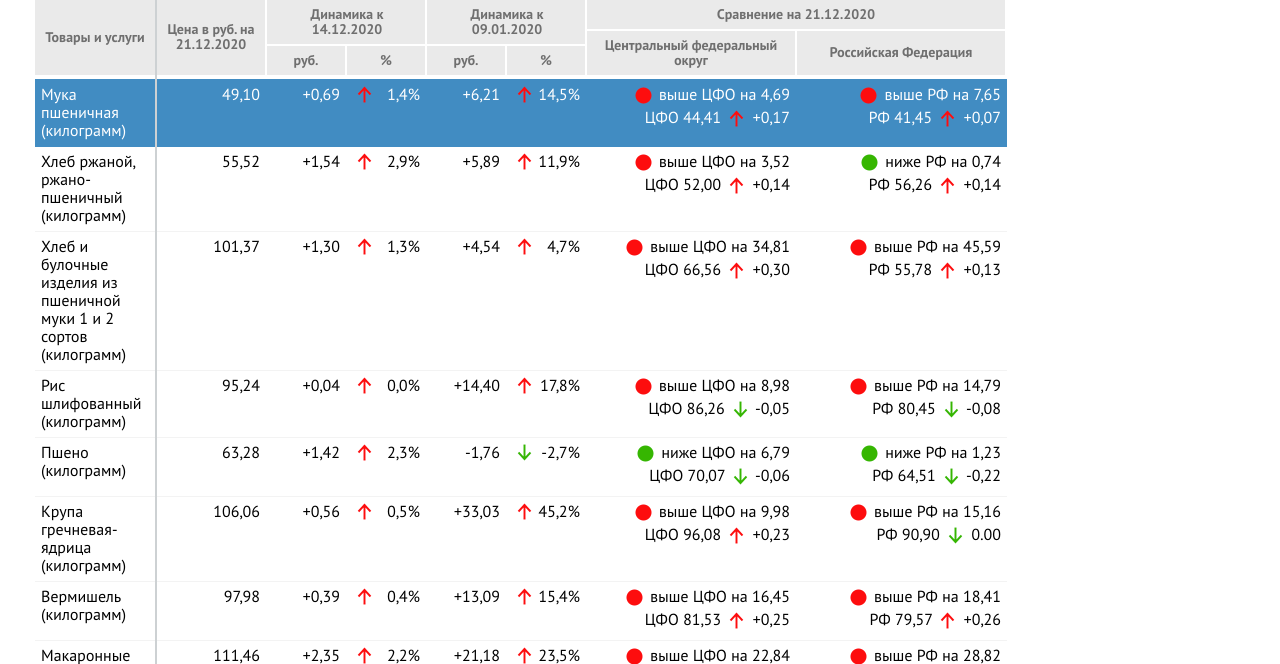Click the red circle before 'выше ЦФО на 4,69'

(x=643, y=95)
